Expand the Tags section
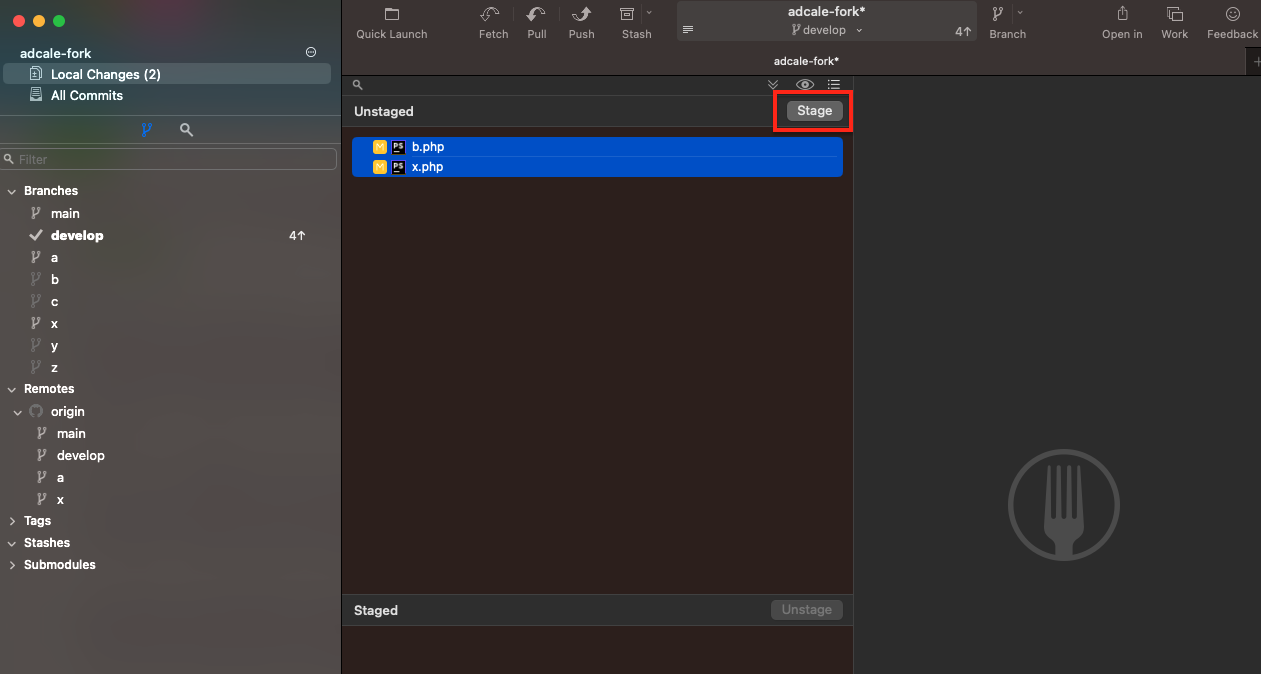The width and height of the screenshot is (1261, 674). [12, 520]
